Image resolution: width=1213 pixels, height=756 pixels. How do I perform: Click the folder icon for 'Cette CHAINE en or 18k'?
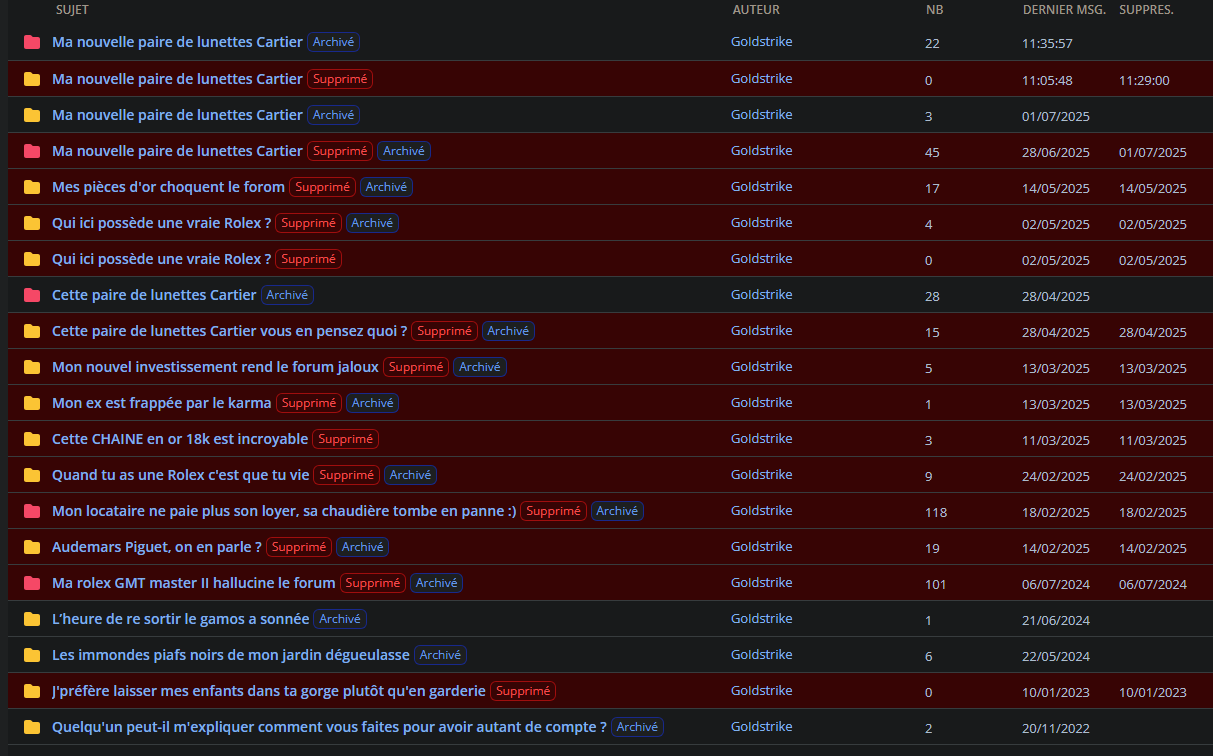point(32,439)
